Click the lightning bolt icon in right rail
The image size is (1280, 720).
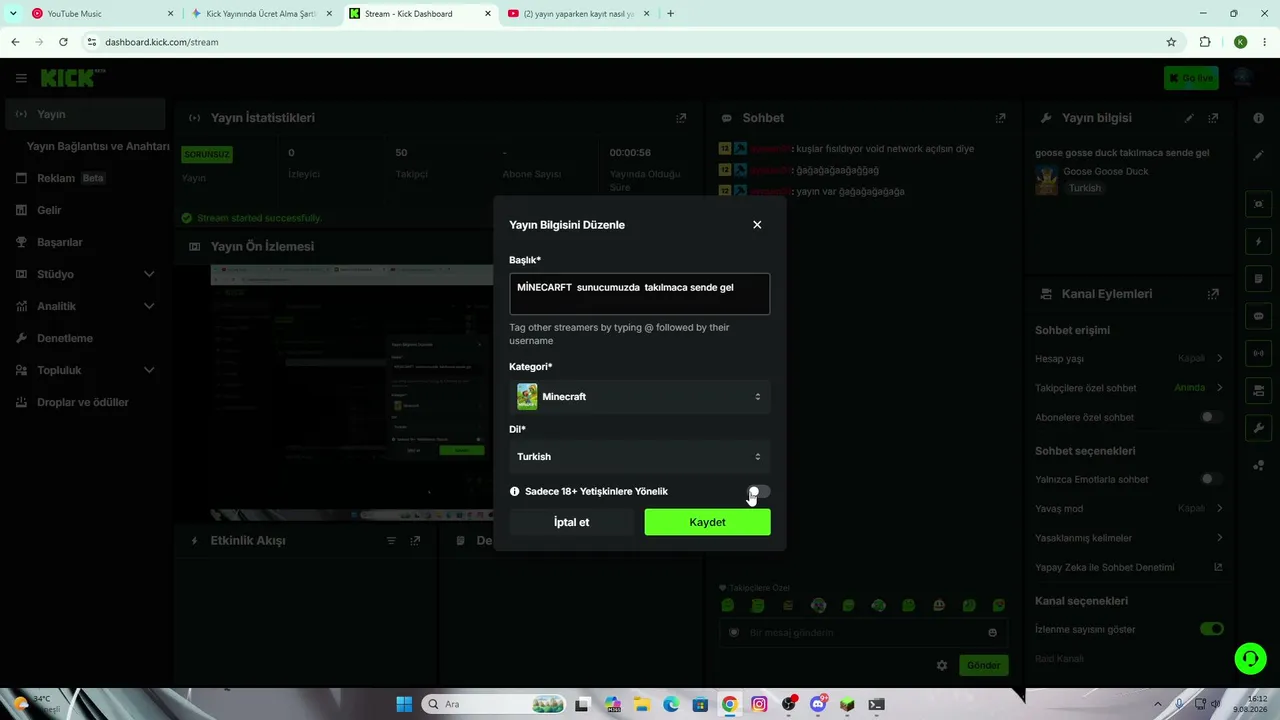1258,242
